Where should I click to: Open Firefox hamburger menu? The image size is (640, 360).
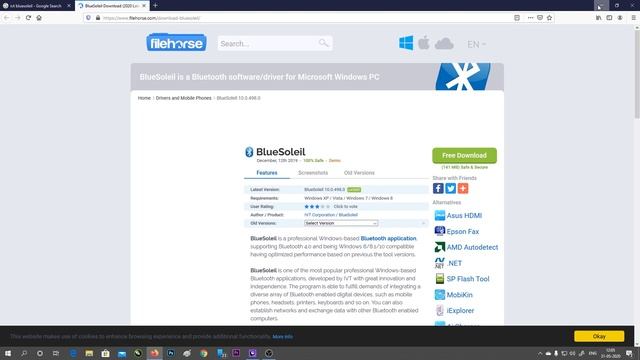tap(633, 18)
